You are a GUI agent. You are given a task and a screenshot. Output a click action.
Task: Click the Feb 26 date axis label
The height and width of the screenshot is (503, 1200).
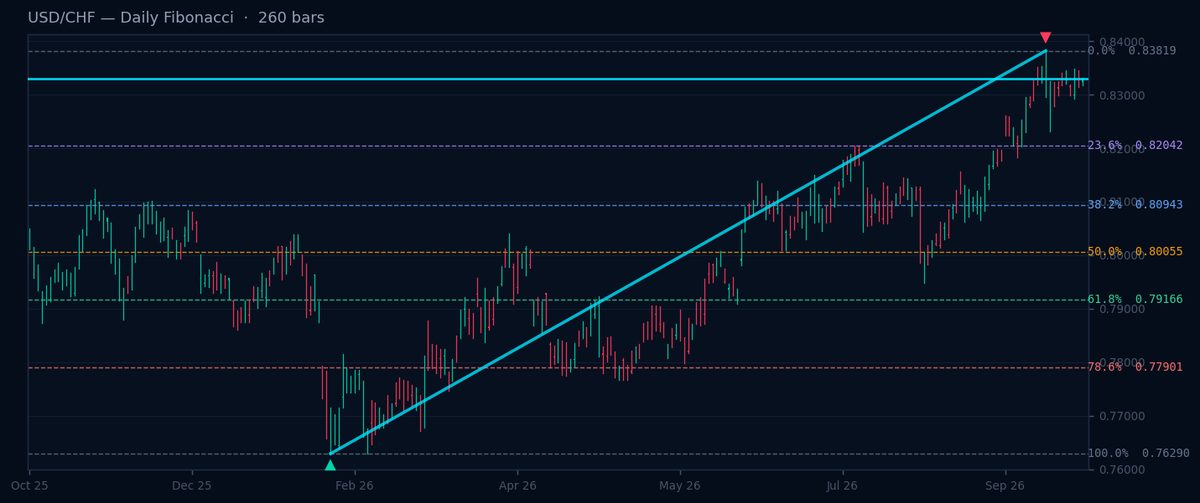[x=355, y=485]
